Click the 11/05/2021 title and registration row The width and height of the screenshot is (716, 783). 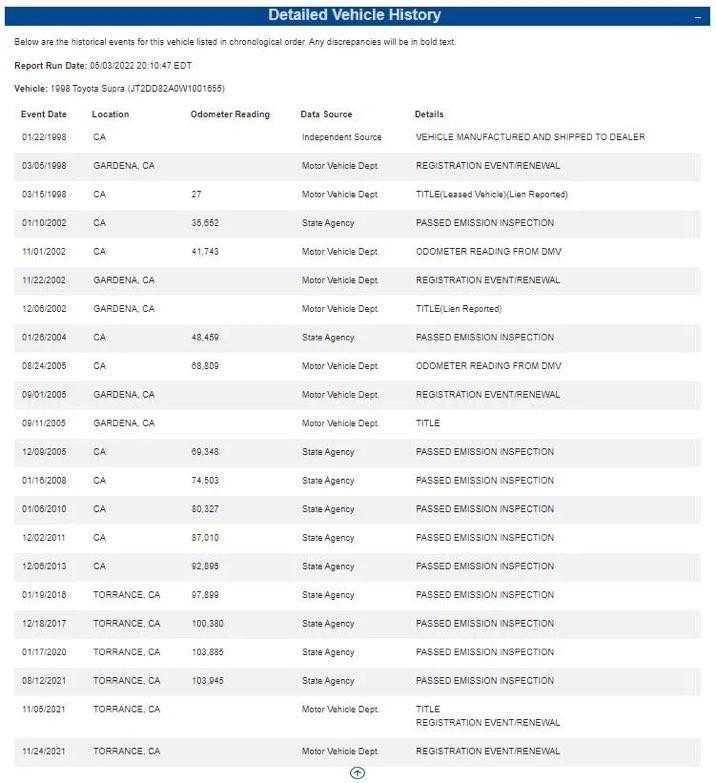pyautogui.click(x=357, y=716)
